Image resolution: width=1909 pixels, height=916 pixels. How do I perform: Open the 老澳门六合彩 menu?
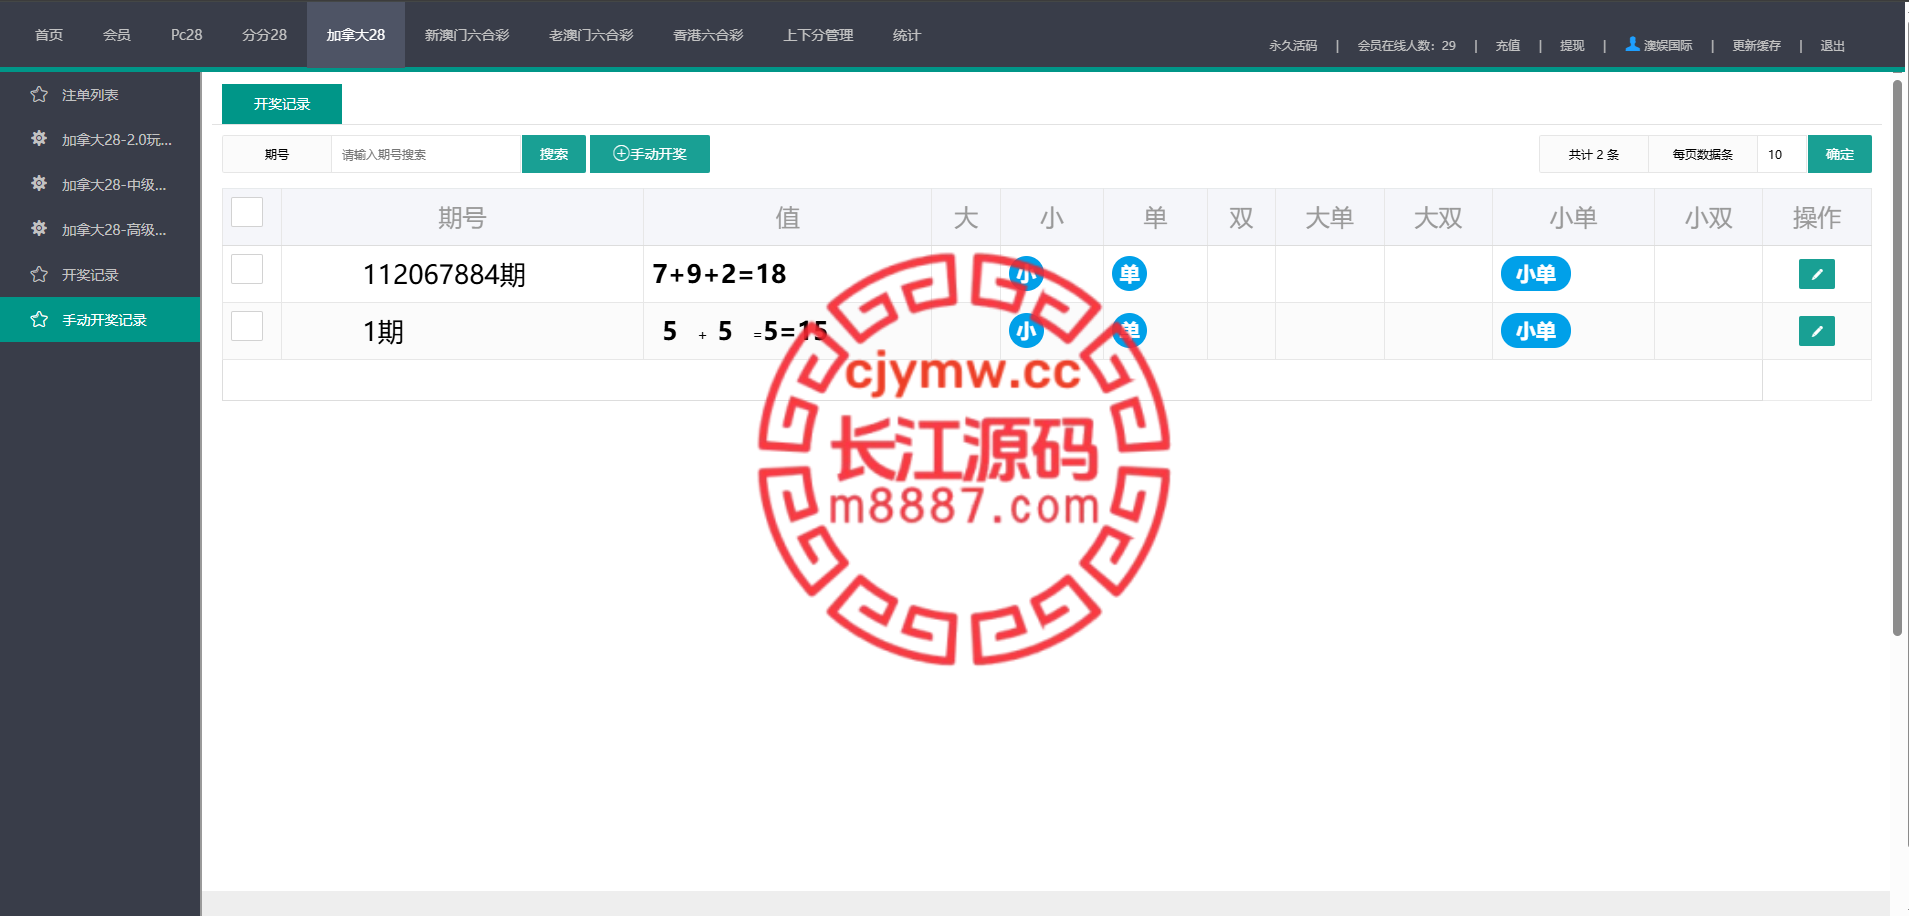(x=591, y=35)
